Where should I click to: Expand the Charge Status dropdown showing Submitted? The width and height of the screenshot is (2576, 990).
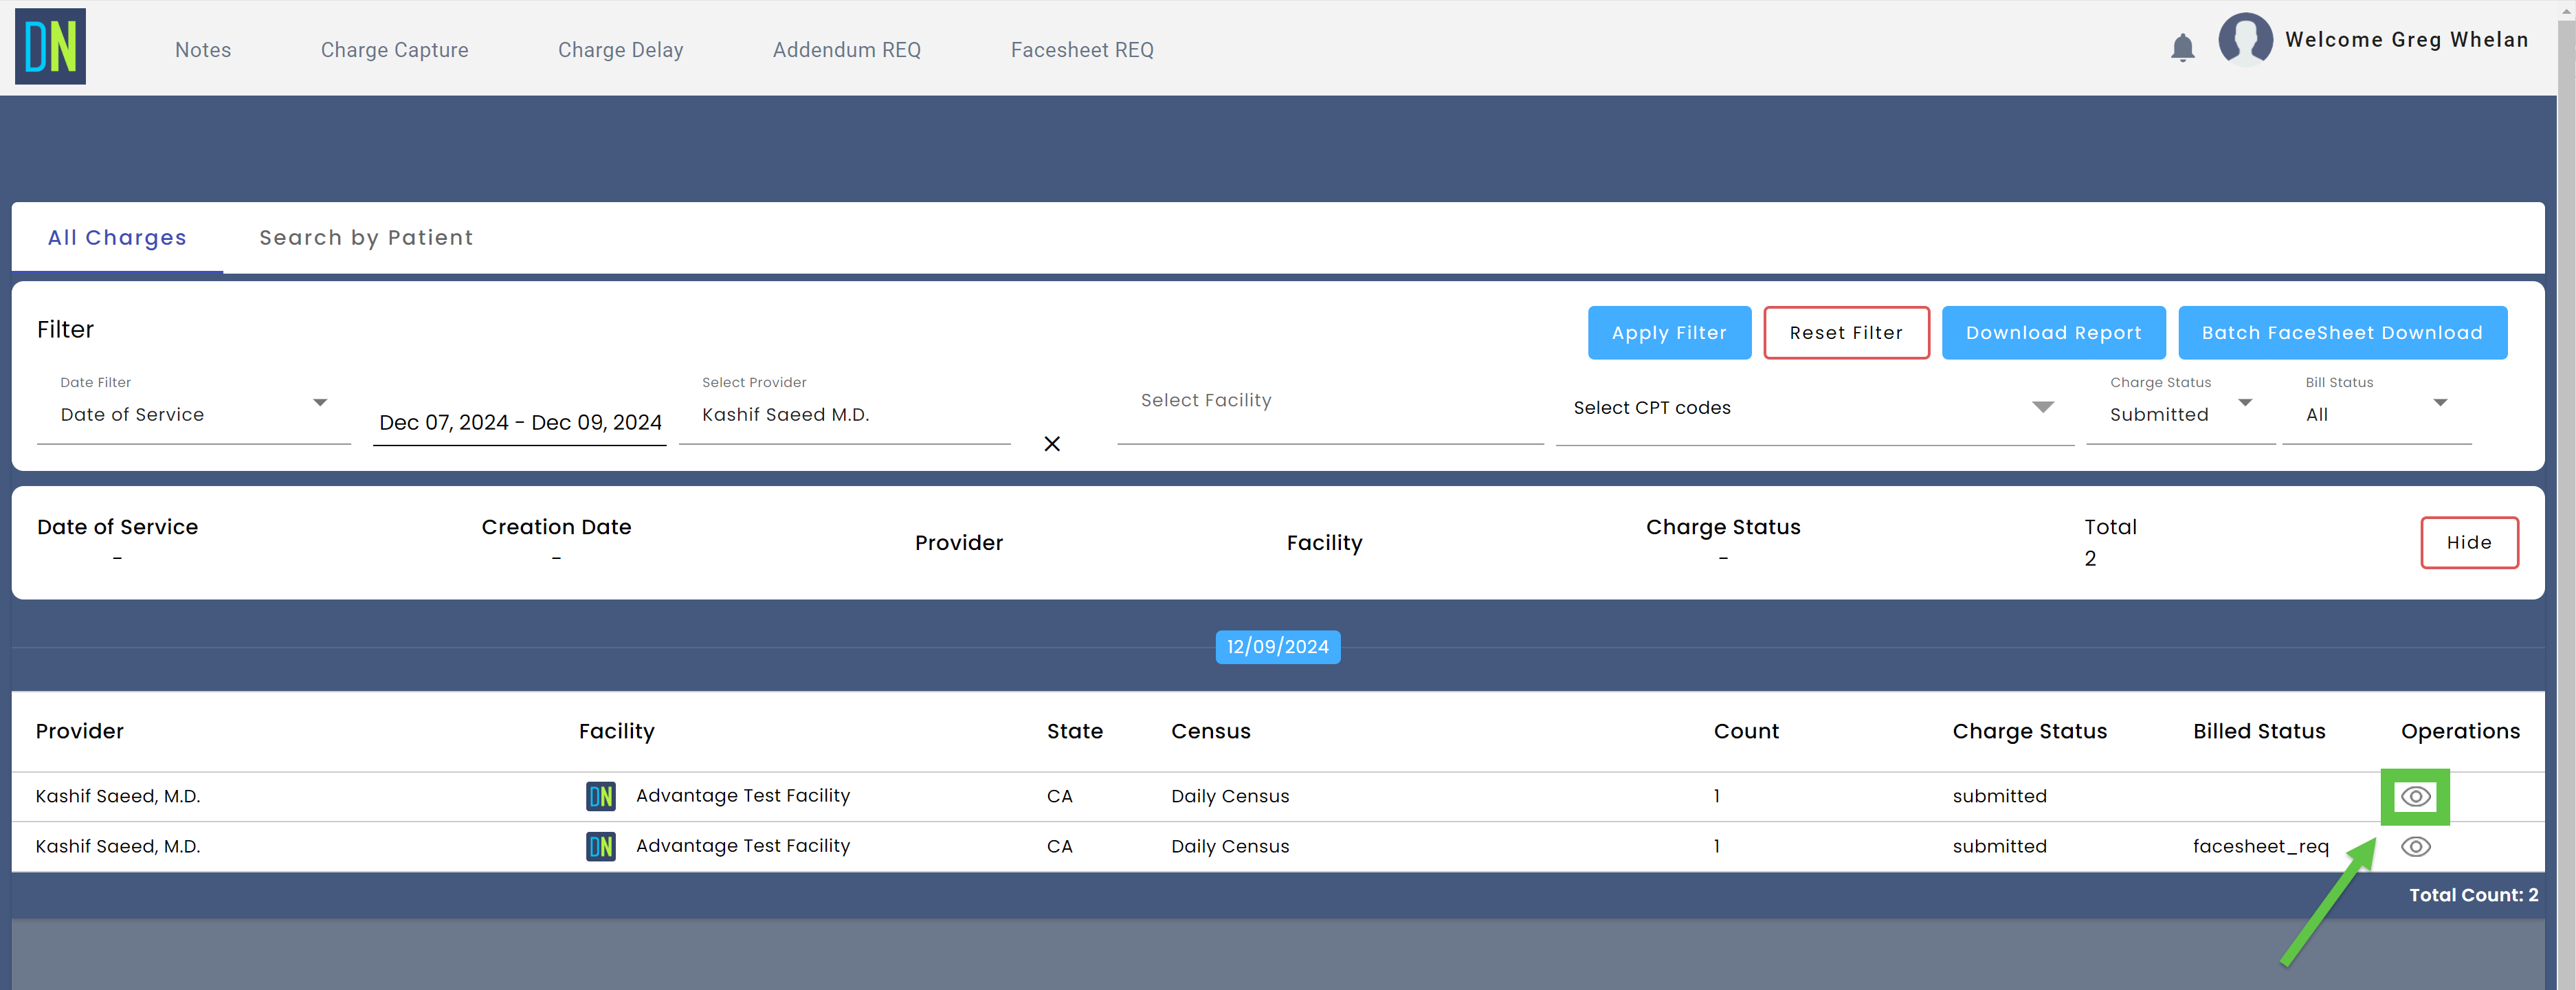coord(2246,404)
